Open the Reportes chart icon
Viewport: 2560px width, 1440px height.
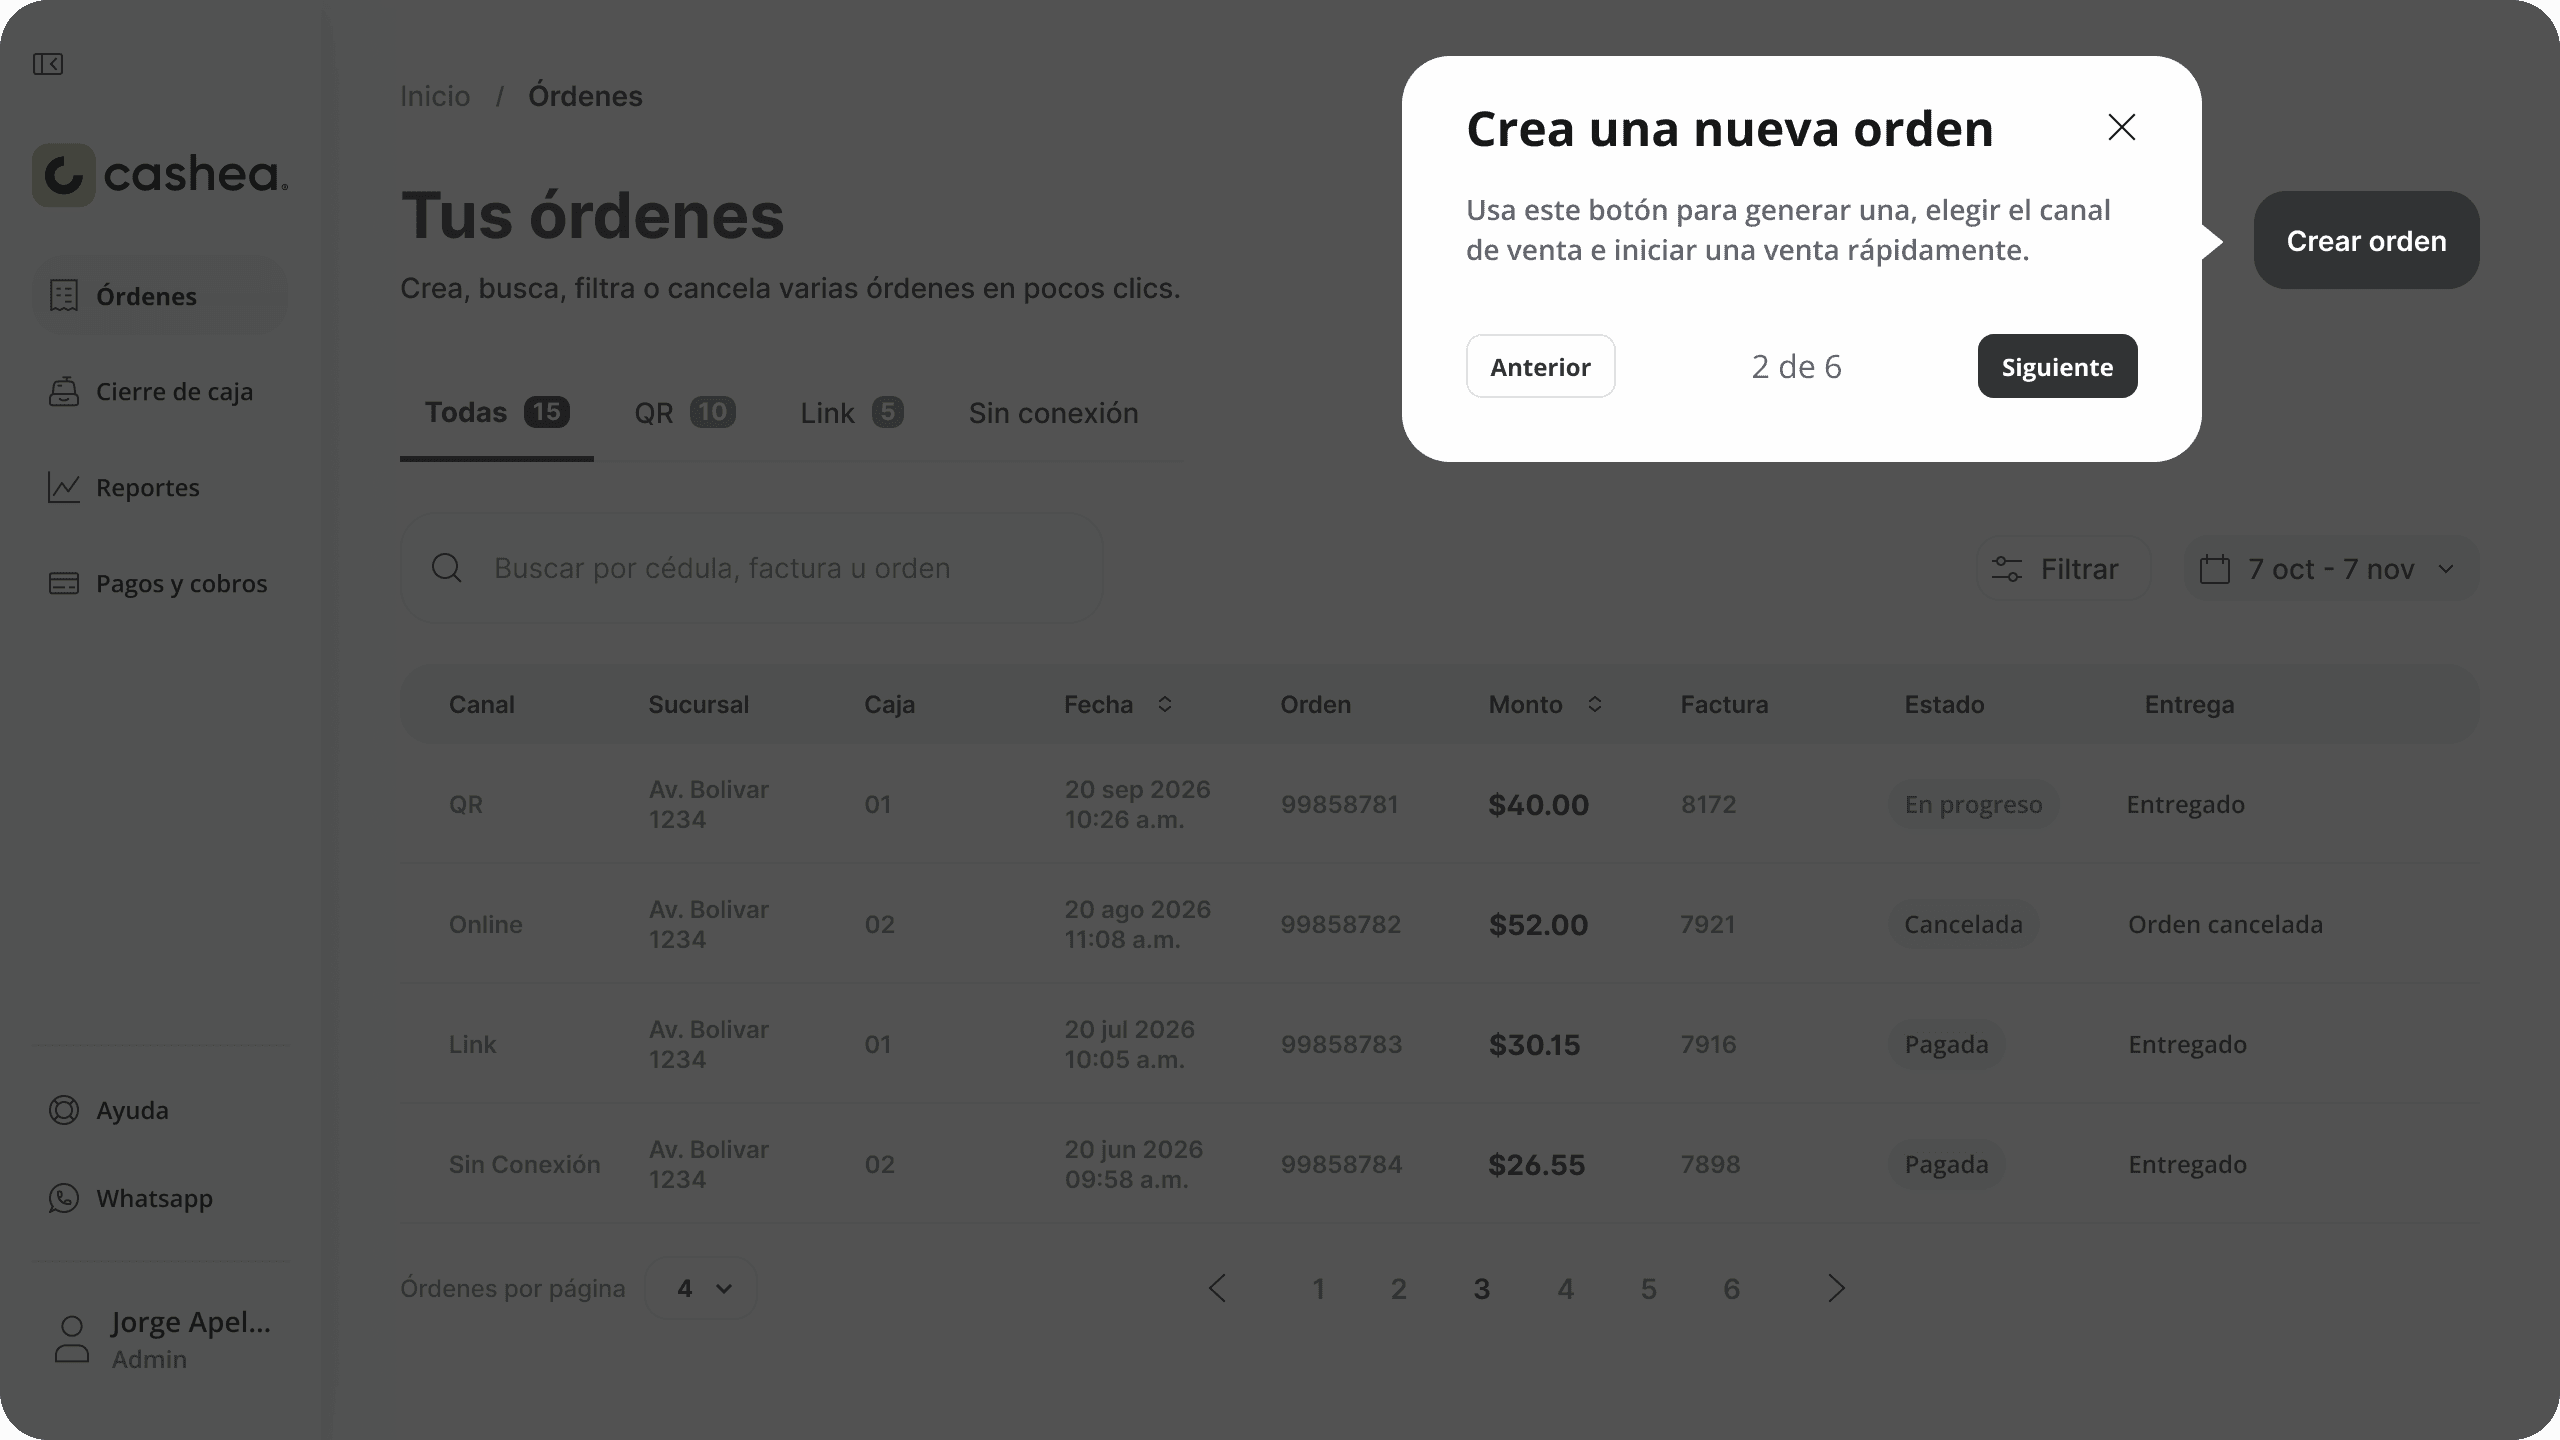click(x=64, y=488)
